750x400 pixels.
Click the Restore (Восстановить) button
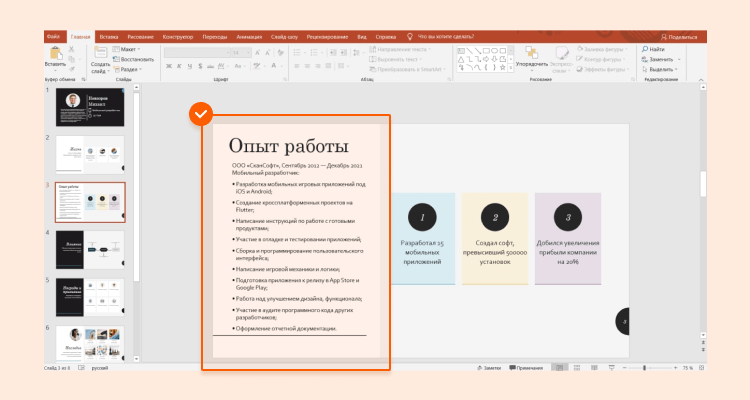coord(135,59)
